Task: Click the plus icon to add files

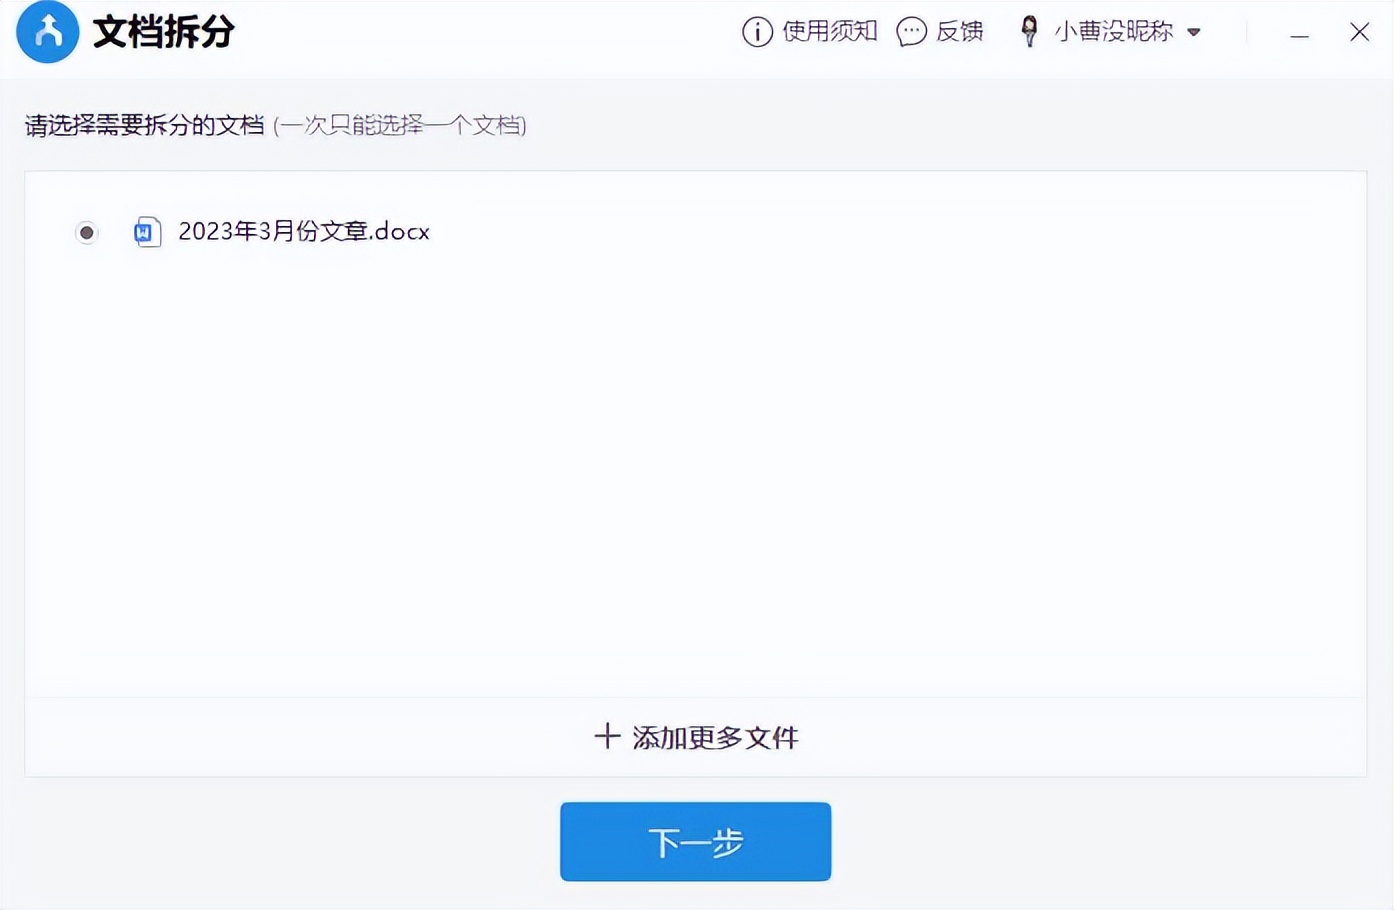Action: (x=607, y=737)
